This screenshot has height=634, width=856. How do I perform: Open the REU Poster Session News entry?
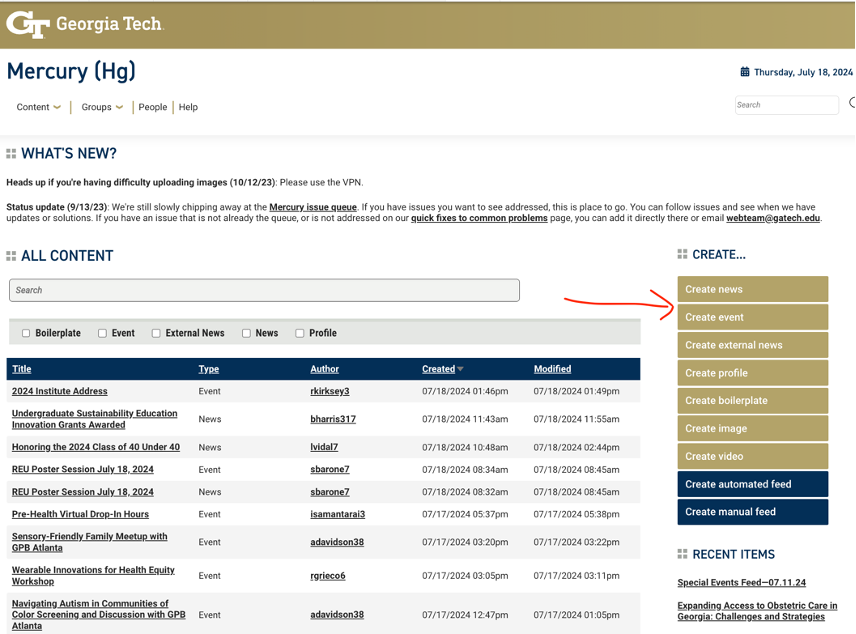pyautogui.click(x=82, y=491)
